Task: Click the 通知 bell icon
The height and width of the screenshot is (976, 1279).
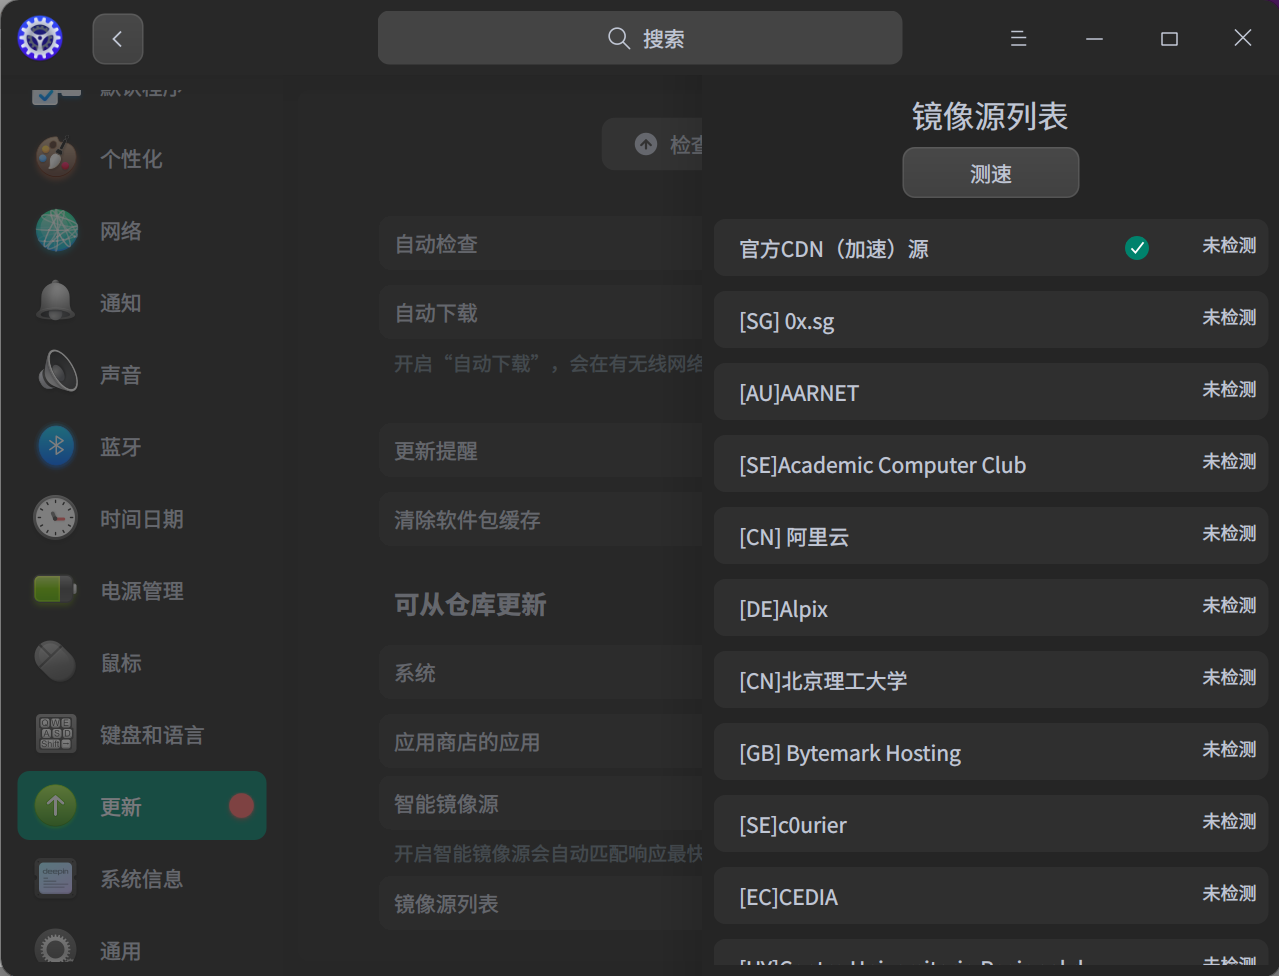Action: pos(56,302)
